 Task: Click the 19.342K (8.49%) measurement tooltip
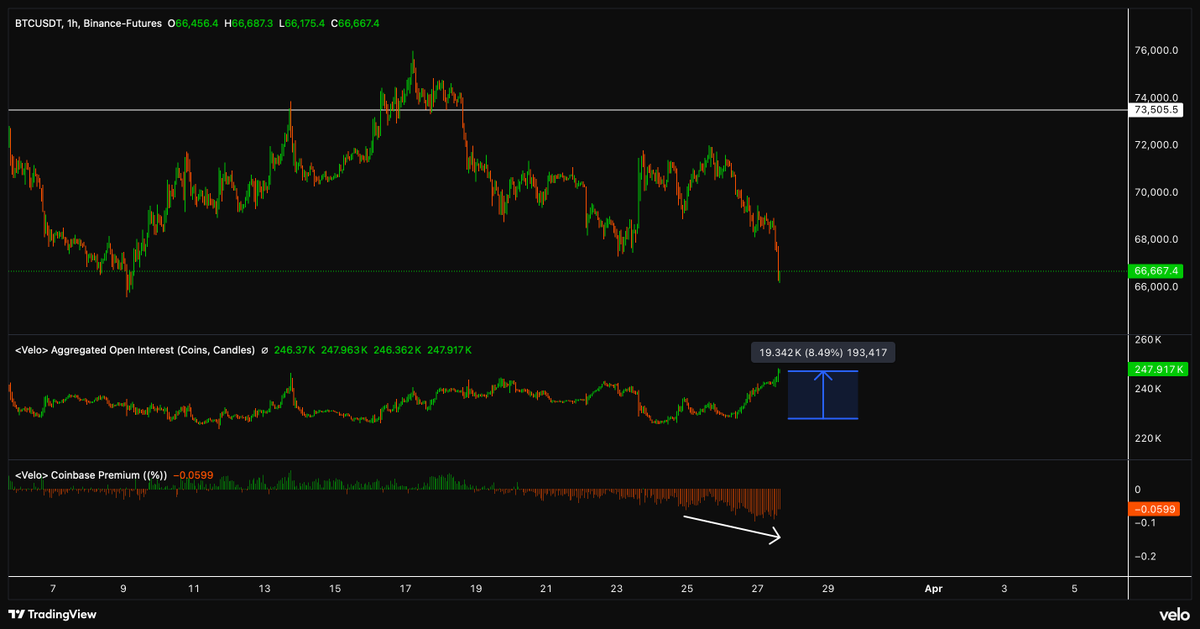823,352
